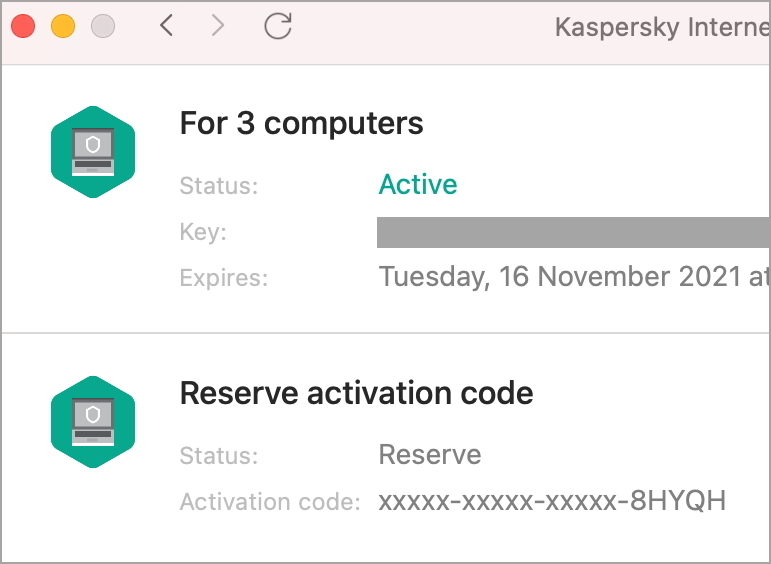Screen dimensions: 771x564
Task: Click the expiry date Tuesday, 16 November 2021
Action: (x=560, y=277)
